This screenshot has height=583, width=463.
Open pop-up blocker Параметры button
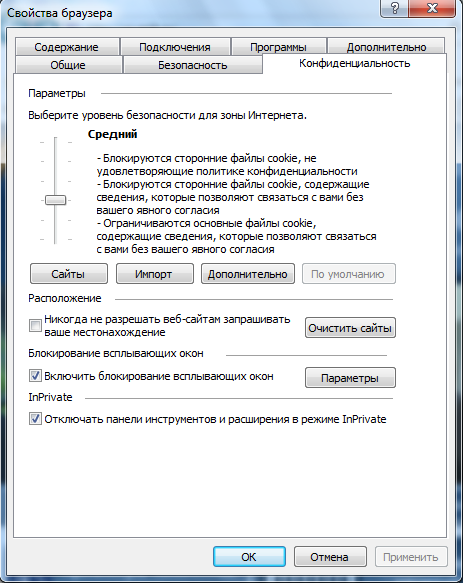click(350, 378)
